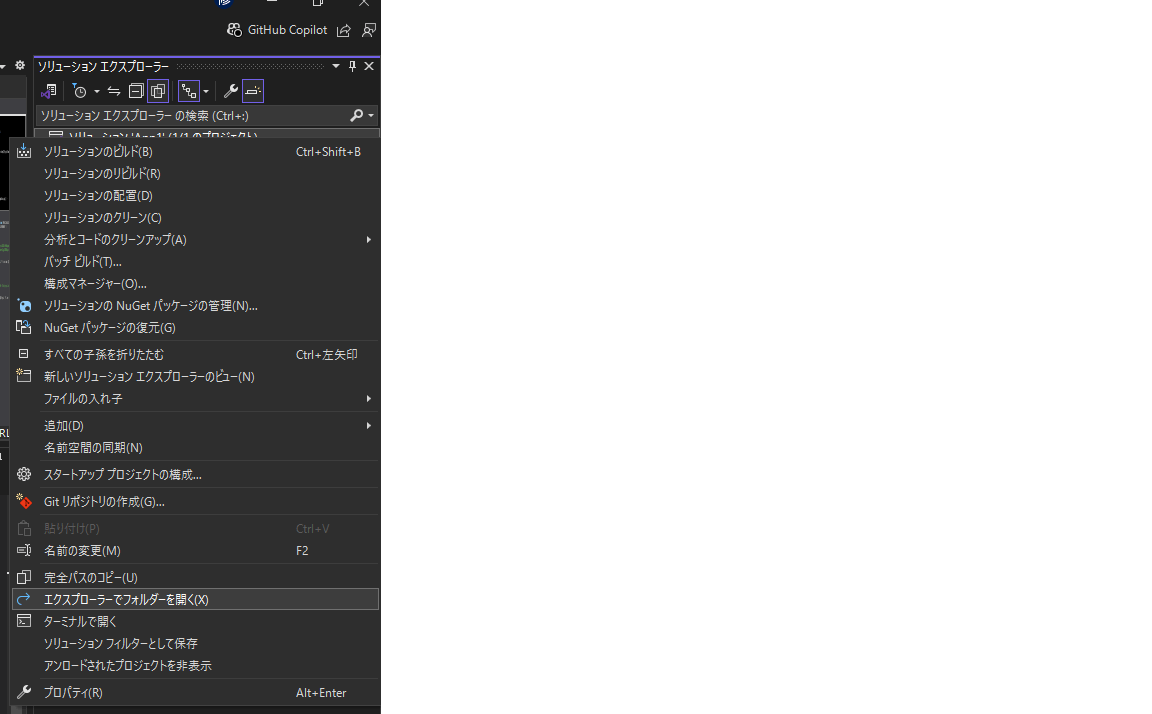Click the rename icon beside 名前の変更
Image resolution: width=1152 pixels, height=714 pixels.
pos(24,550)
